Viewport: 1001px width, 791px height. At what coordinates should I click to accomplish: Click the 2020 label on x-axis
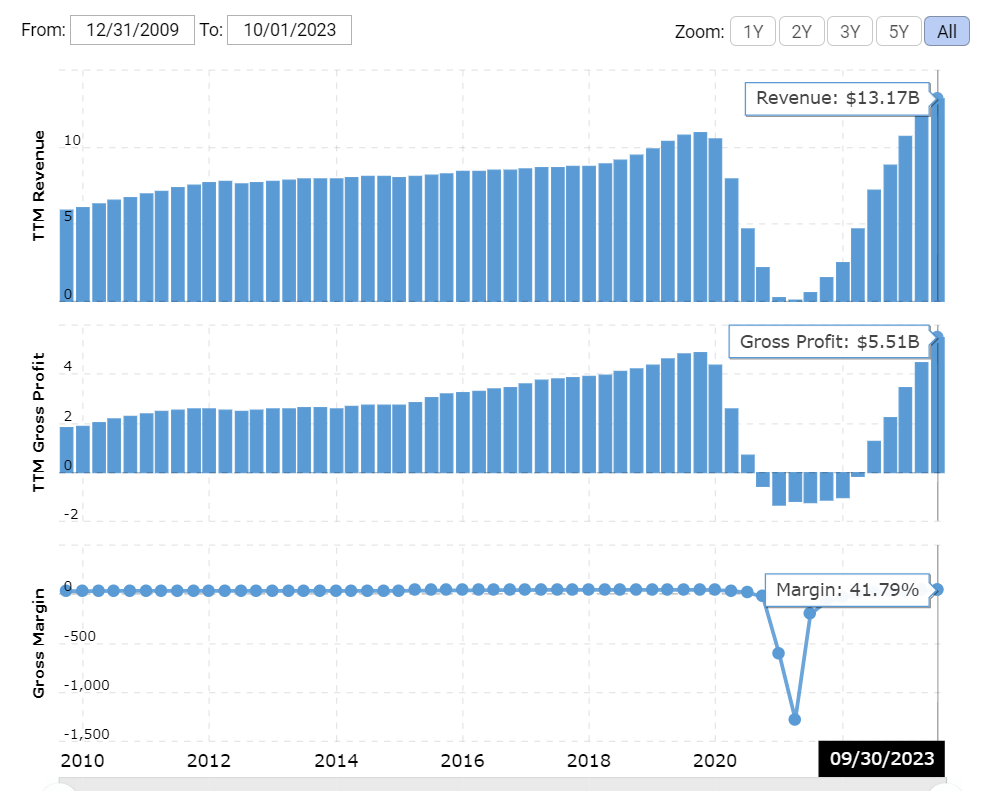click(x=715, y=759)
